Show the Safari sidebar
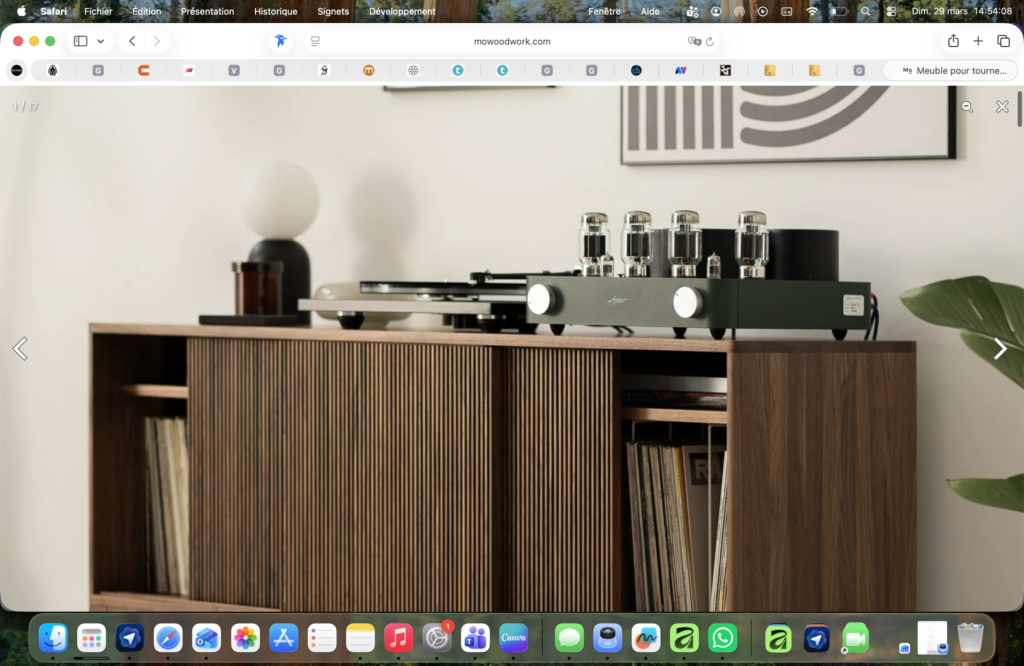The image size is (1024, 666). (80, 41)
